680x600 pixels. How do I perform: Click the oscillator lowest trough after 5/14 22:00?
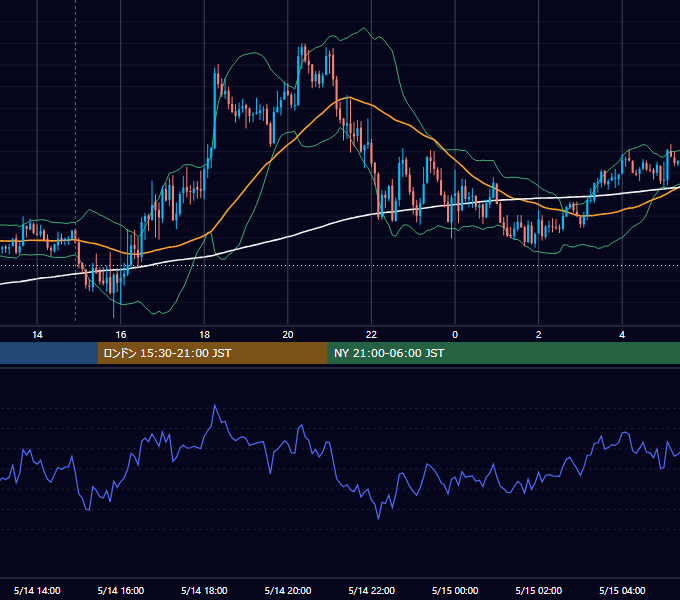pos(378,518)
